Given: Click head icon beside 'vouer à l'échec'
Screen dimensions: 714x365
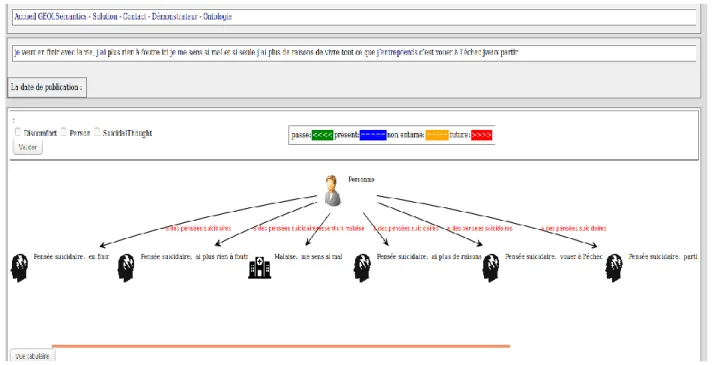Looking at the screenshot, I should pyautogui.click(x=491, y=268).
